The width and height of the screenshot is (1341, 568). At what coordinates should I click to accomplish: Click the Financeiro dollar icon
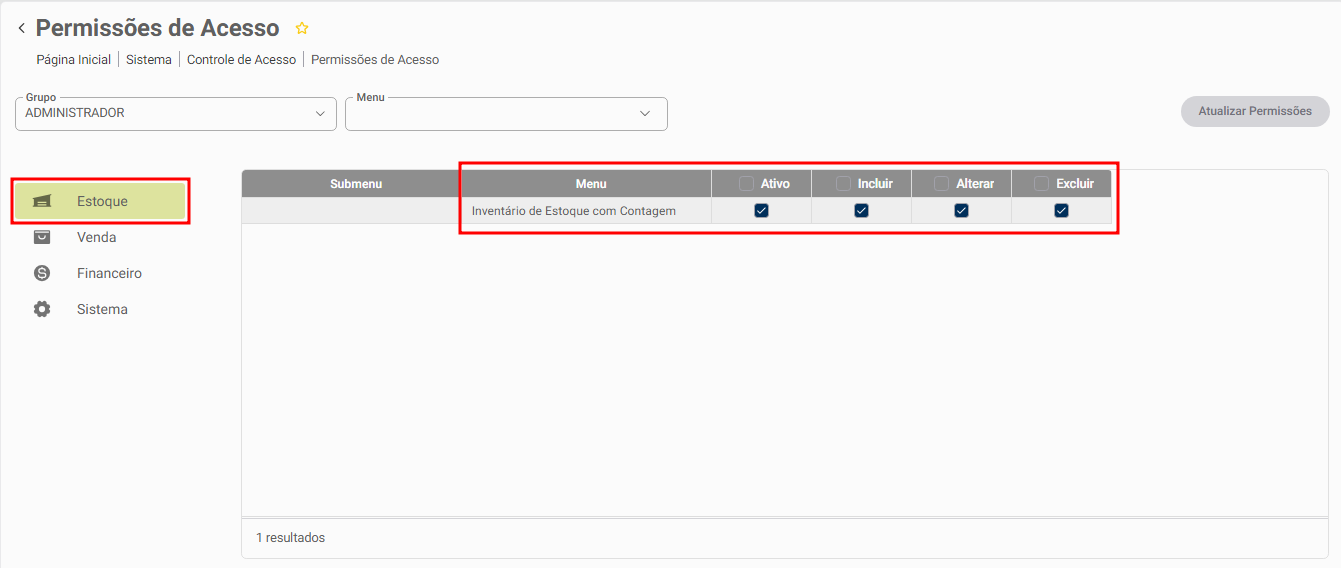point(41,273)
